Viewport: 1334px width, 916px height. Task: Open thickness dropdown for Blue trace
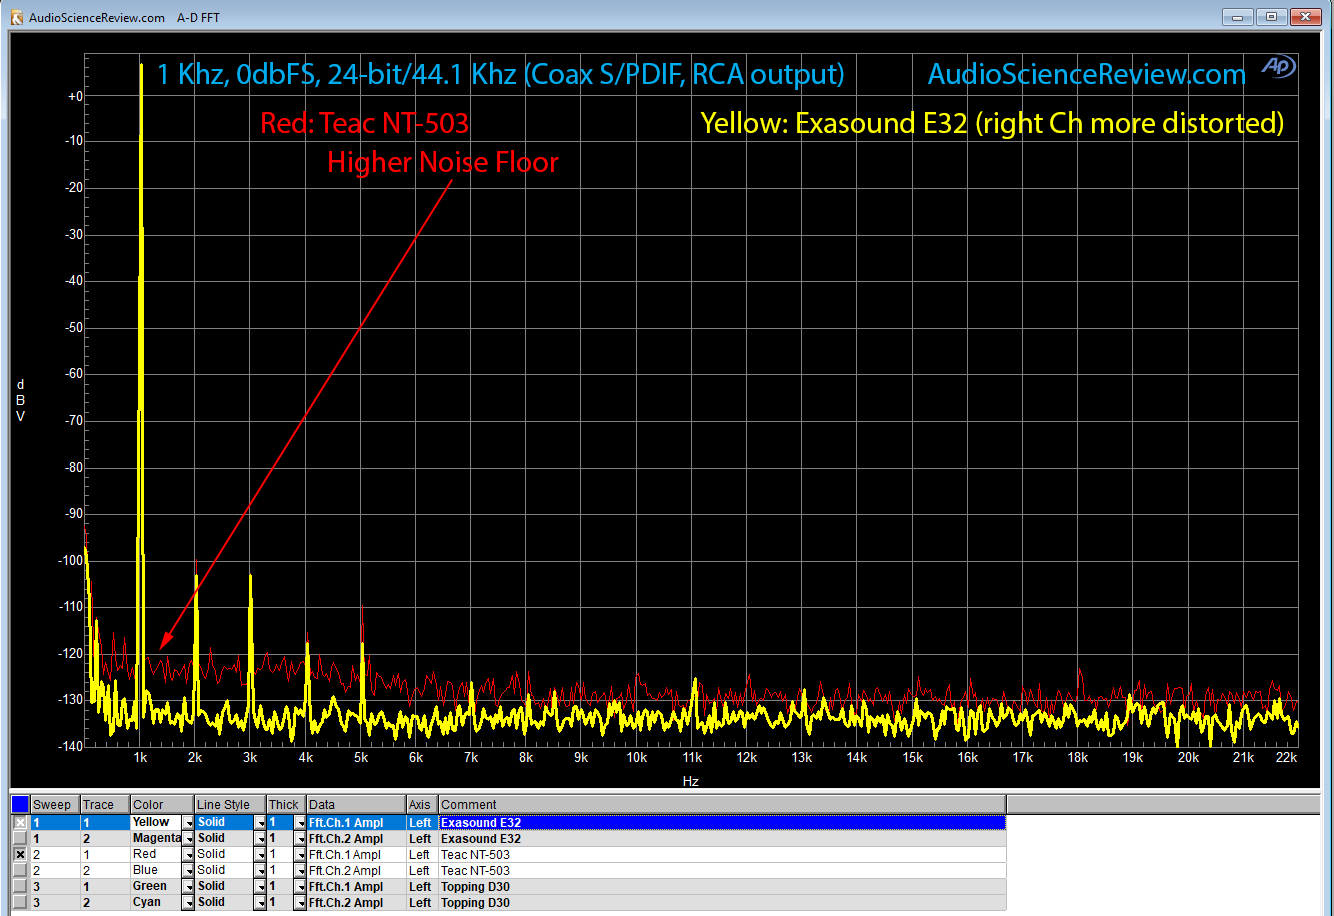(x=300, y=870)
